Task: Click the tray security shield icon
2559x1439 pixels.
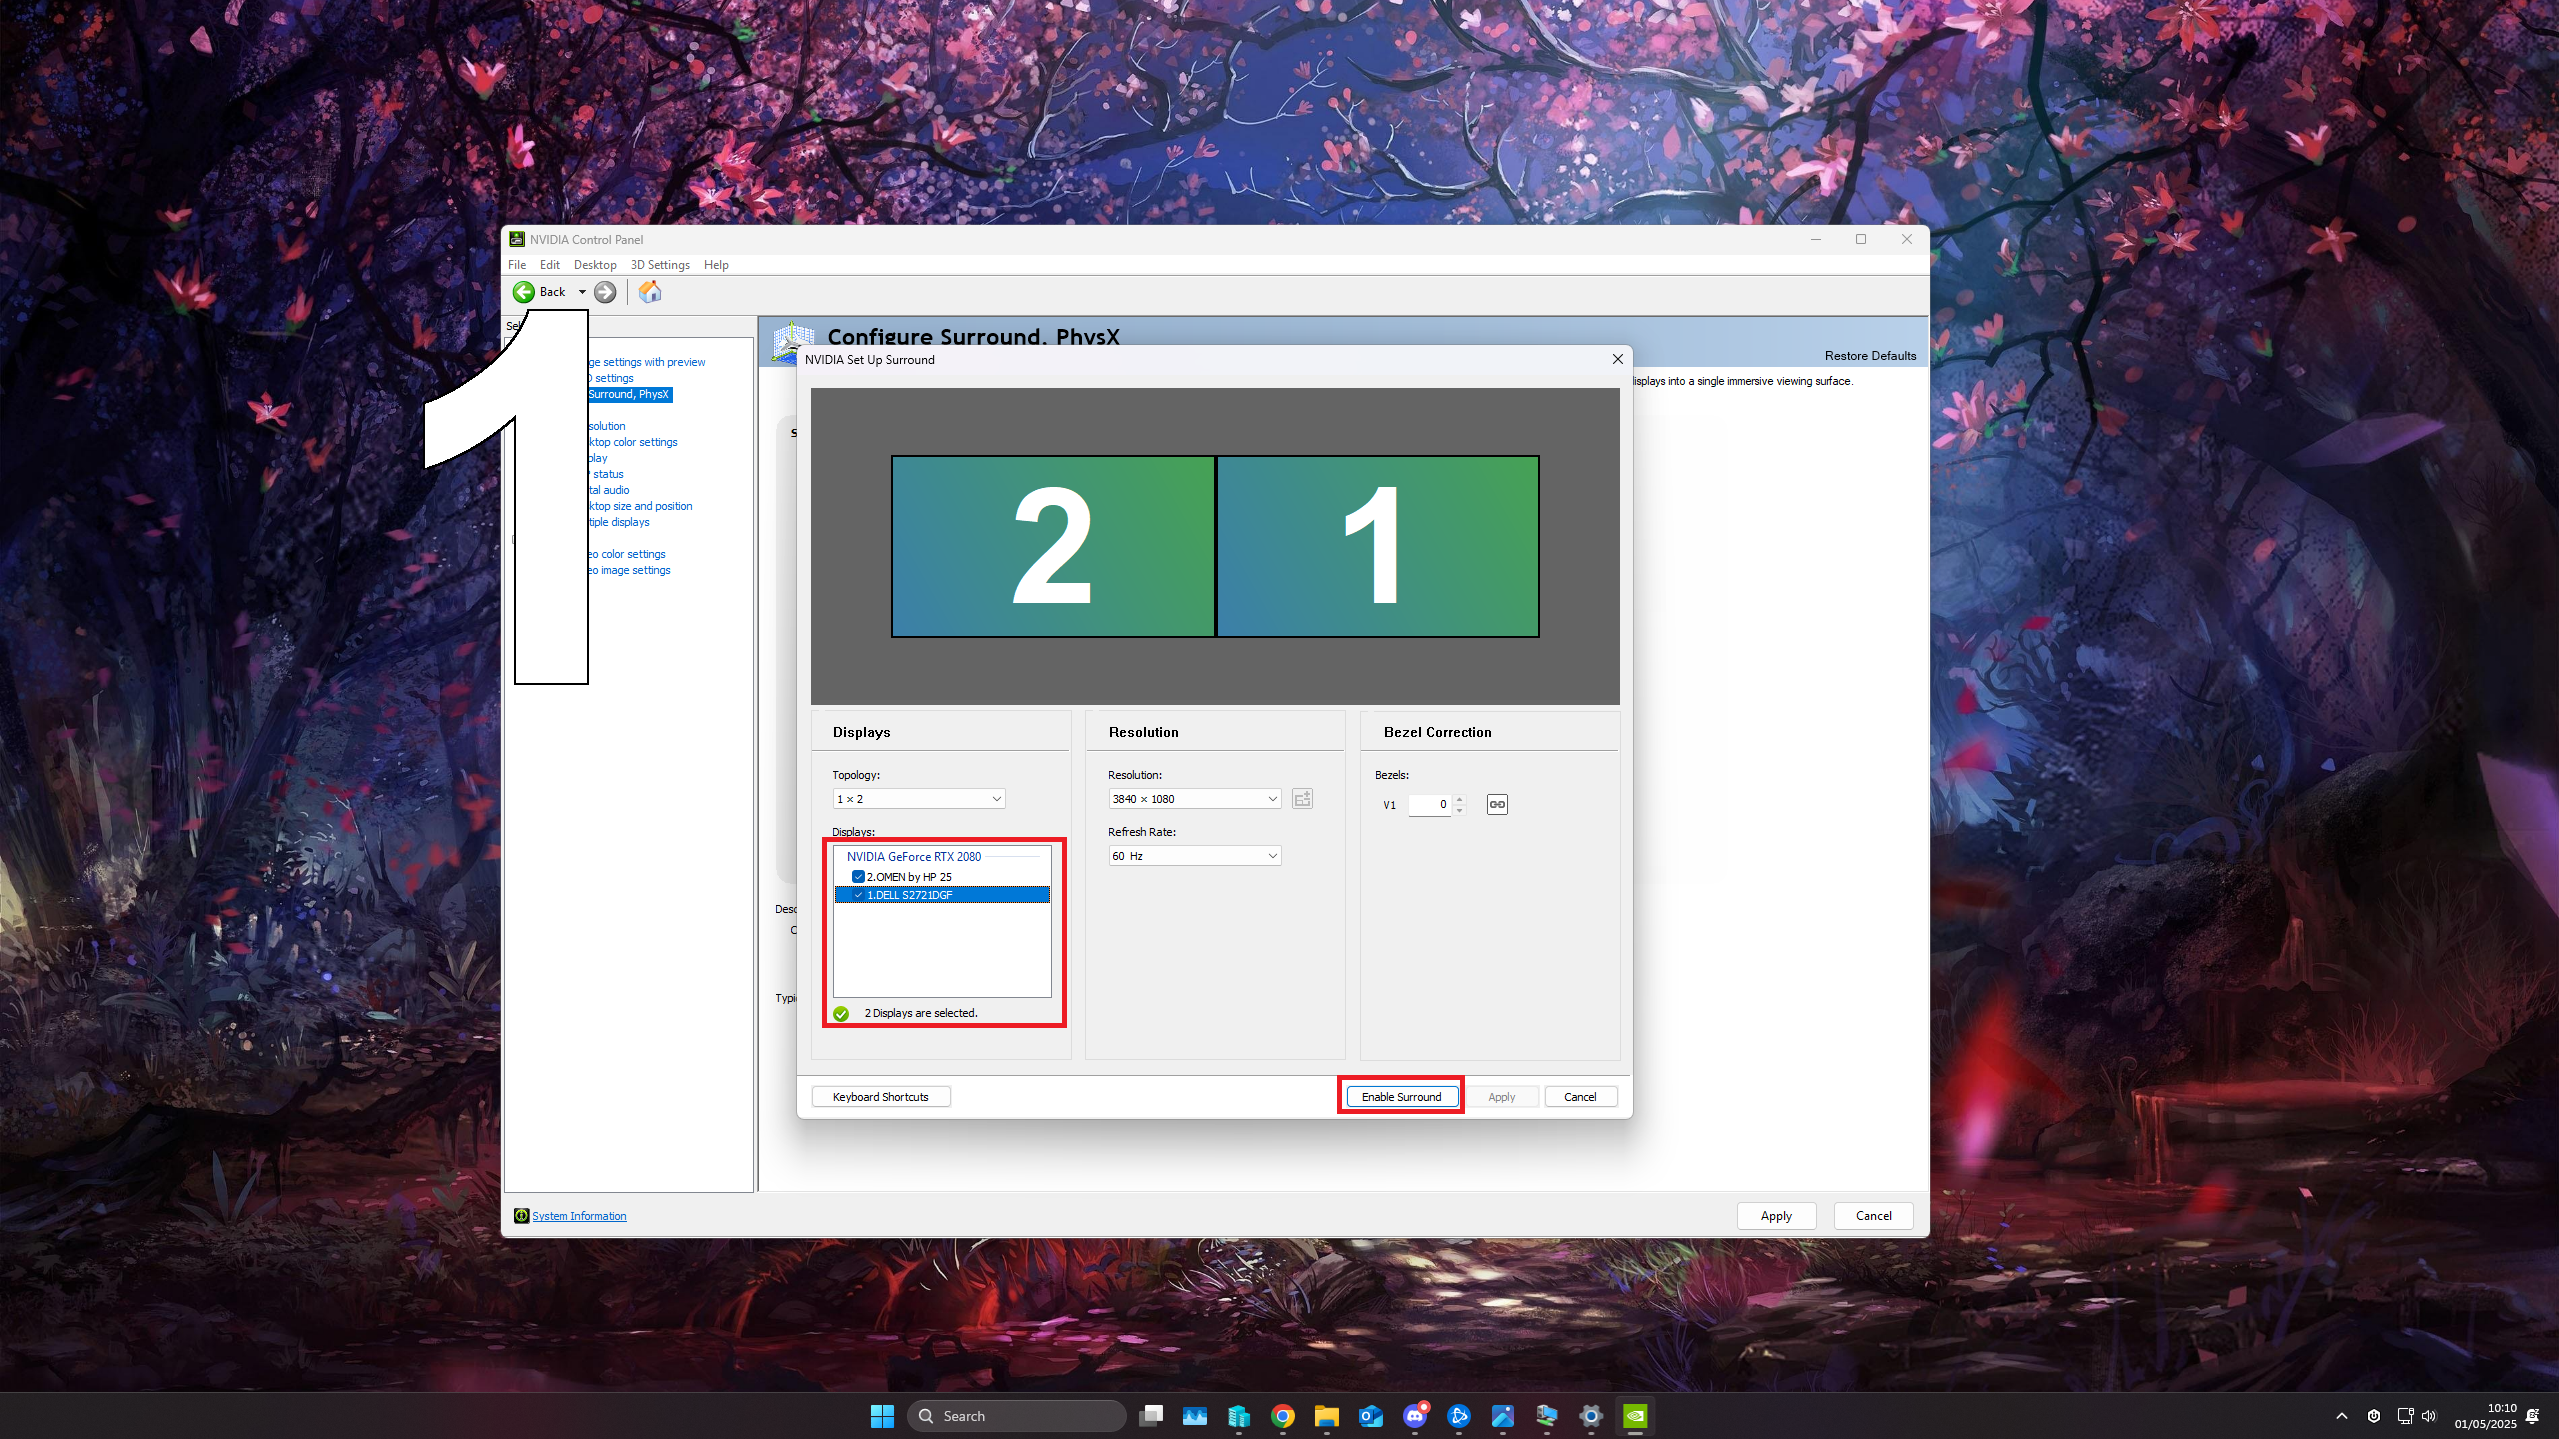Action: [2374, 1416]
